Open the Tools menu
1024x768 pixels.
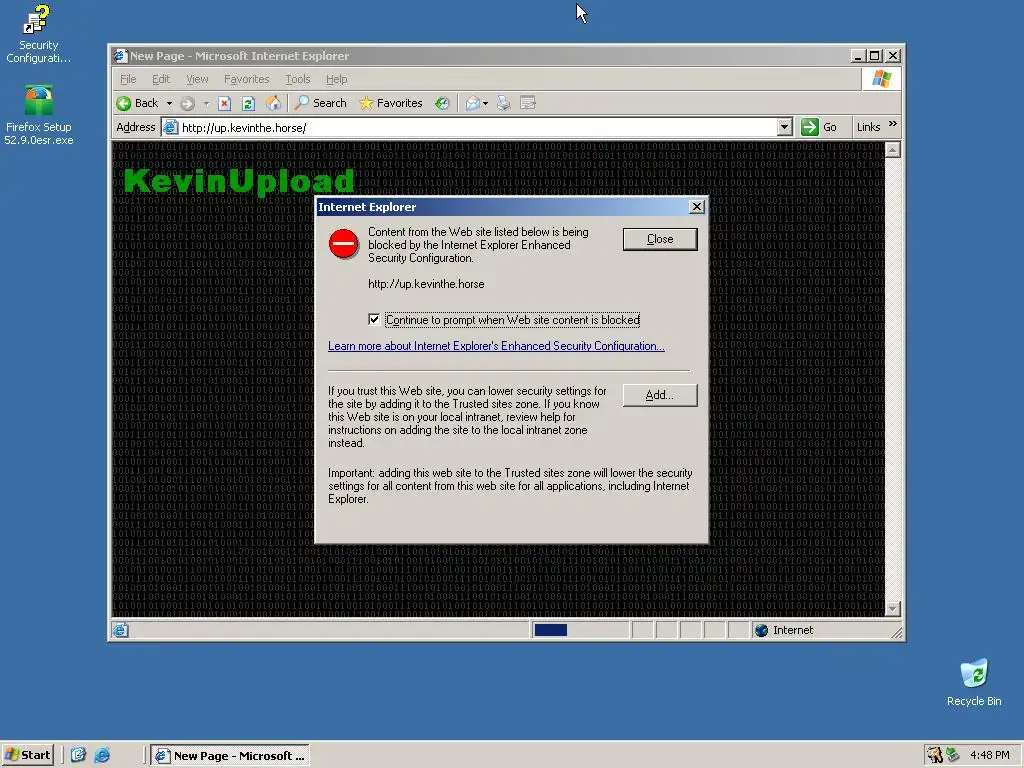(x=298, y=79)
